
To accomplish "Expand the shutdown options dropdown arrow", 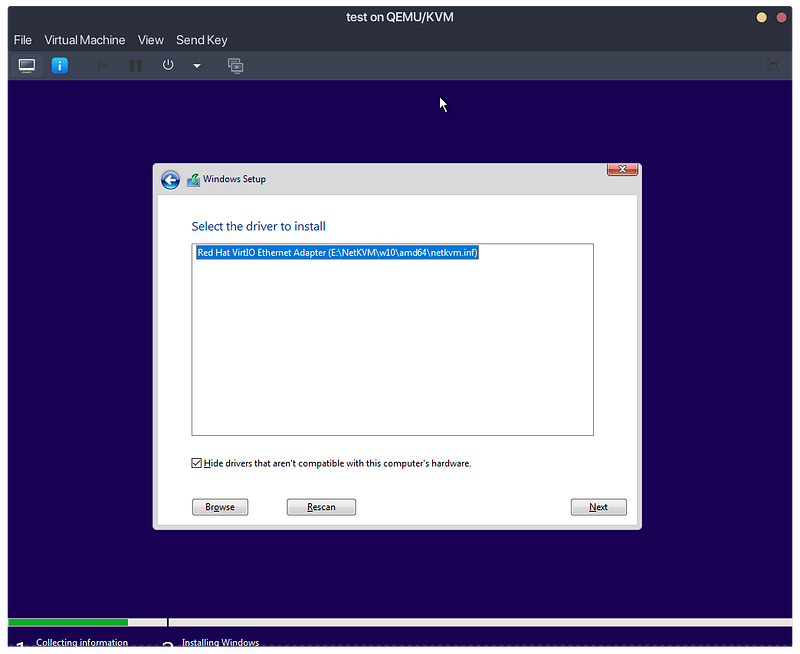I will pyautogui.click(x=197, y=66).
